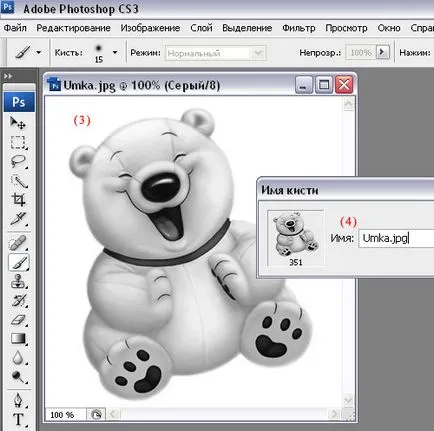Open the tool preset picker dropdown

click(39, 52)
